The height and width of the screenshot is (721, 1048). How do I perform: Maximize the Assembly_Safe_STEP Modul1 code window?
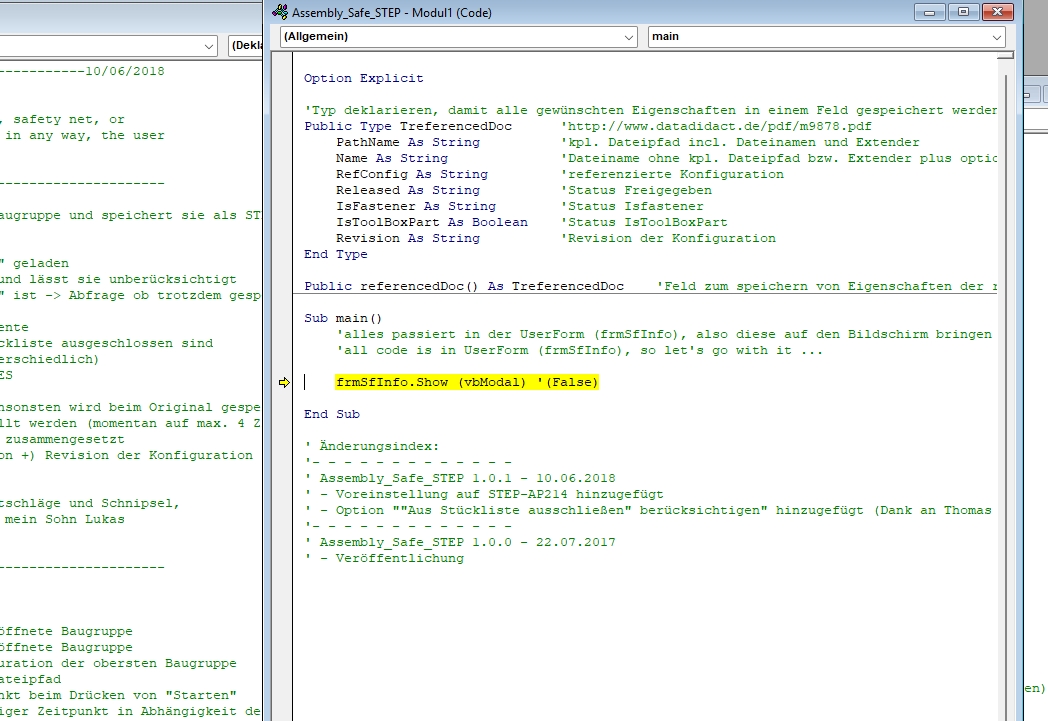[x=963, y=12]
